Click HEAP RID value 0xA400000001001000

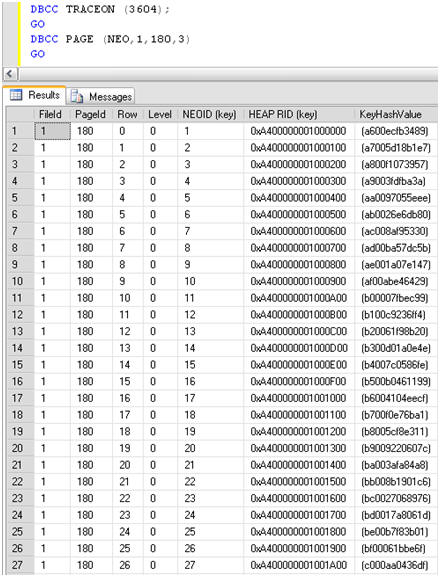point(298,398)
